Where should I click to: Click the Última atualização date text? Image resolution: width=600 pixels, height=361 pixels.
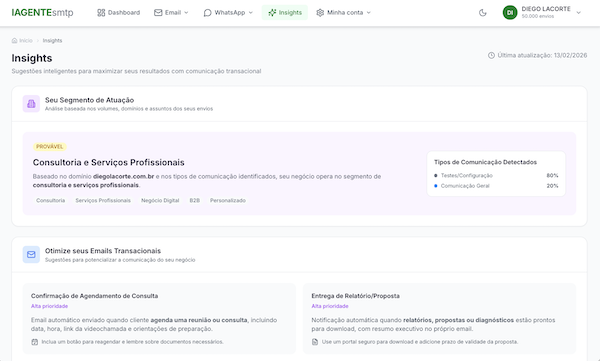tap(542, 56)
